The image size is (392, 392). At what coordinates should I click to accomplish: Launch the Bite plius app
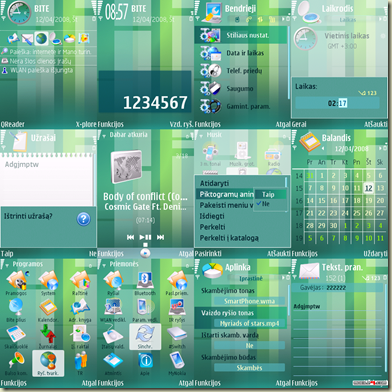(x=16, y=307)
